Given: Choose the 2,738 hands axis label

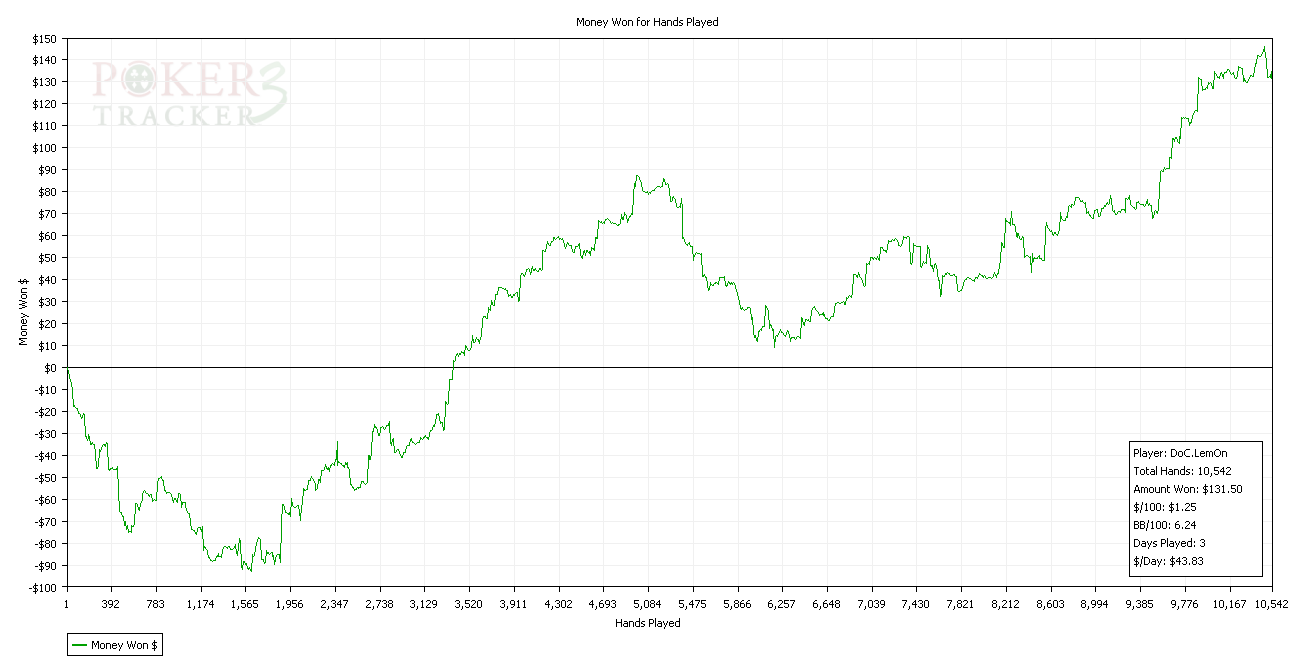Looking at the screenshot, I should tap(379, 605).
